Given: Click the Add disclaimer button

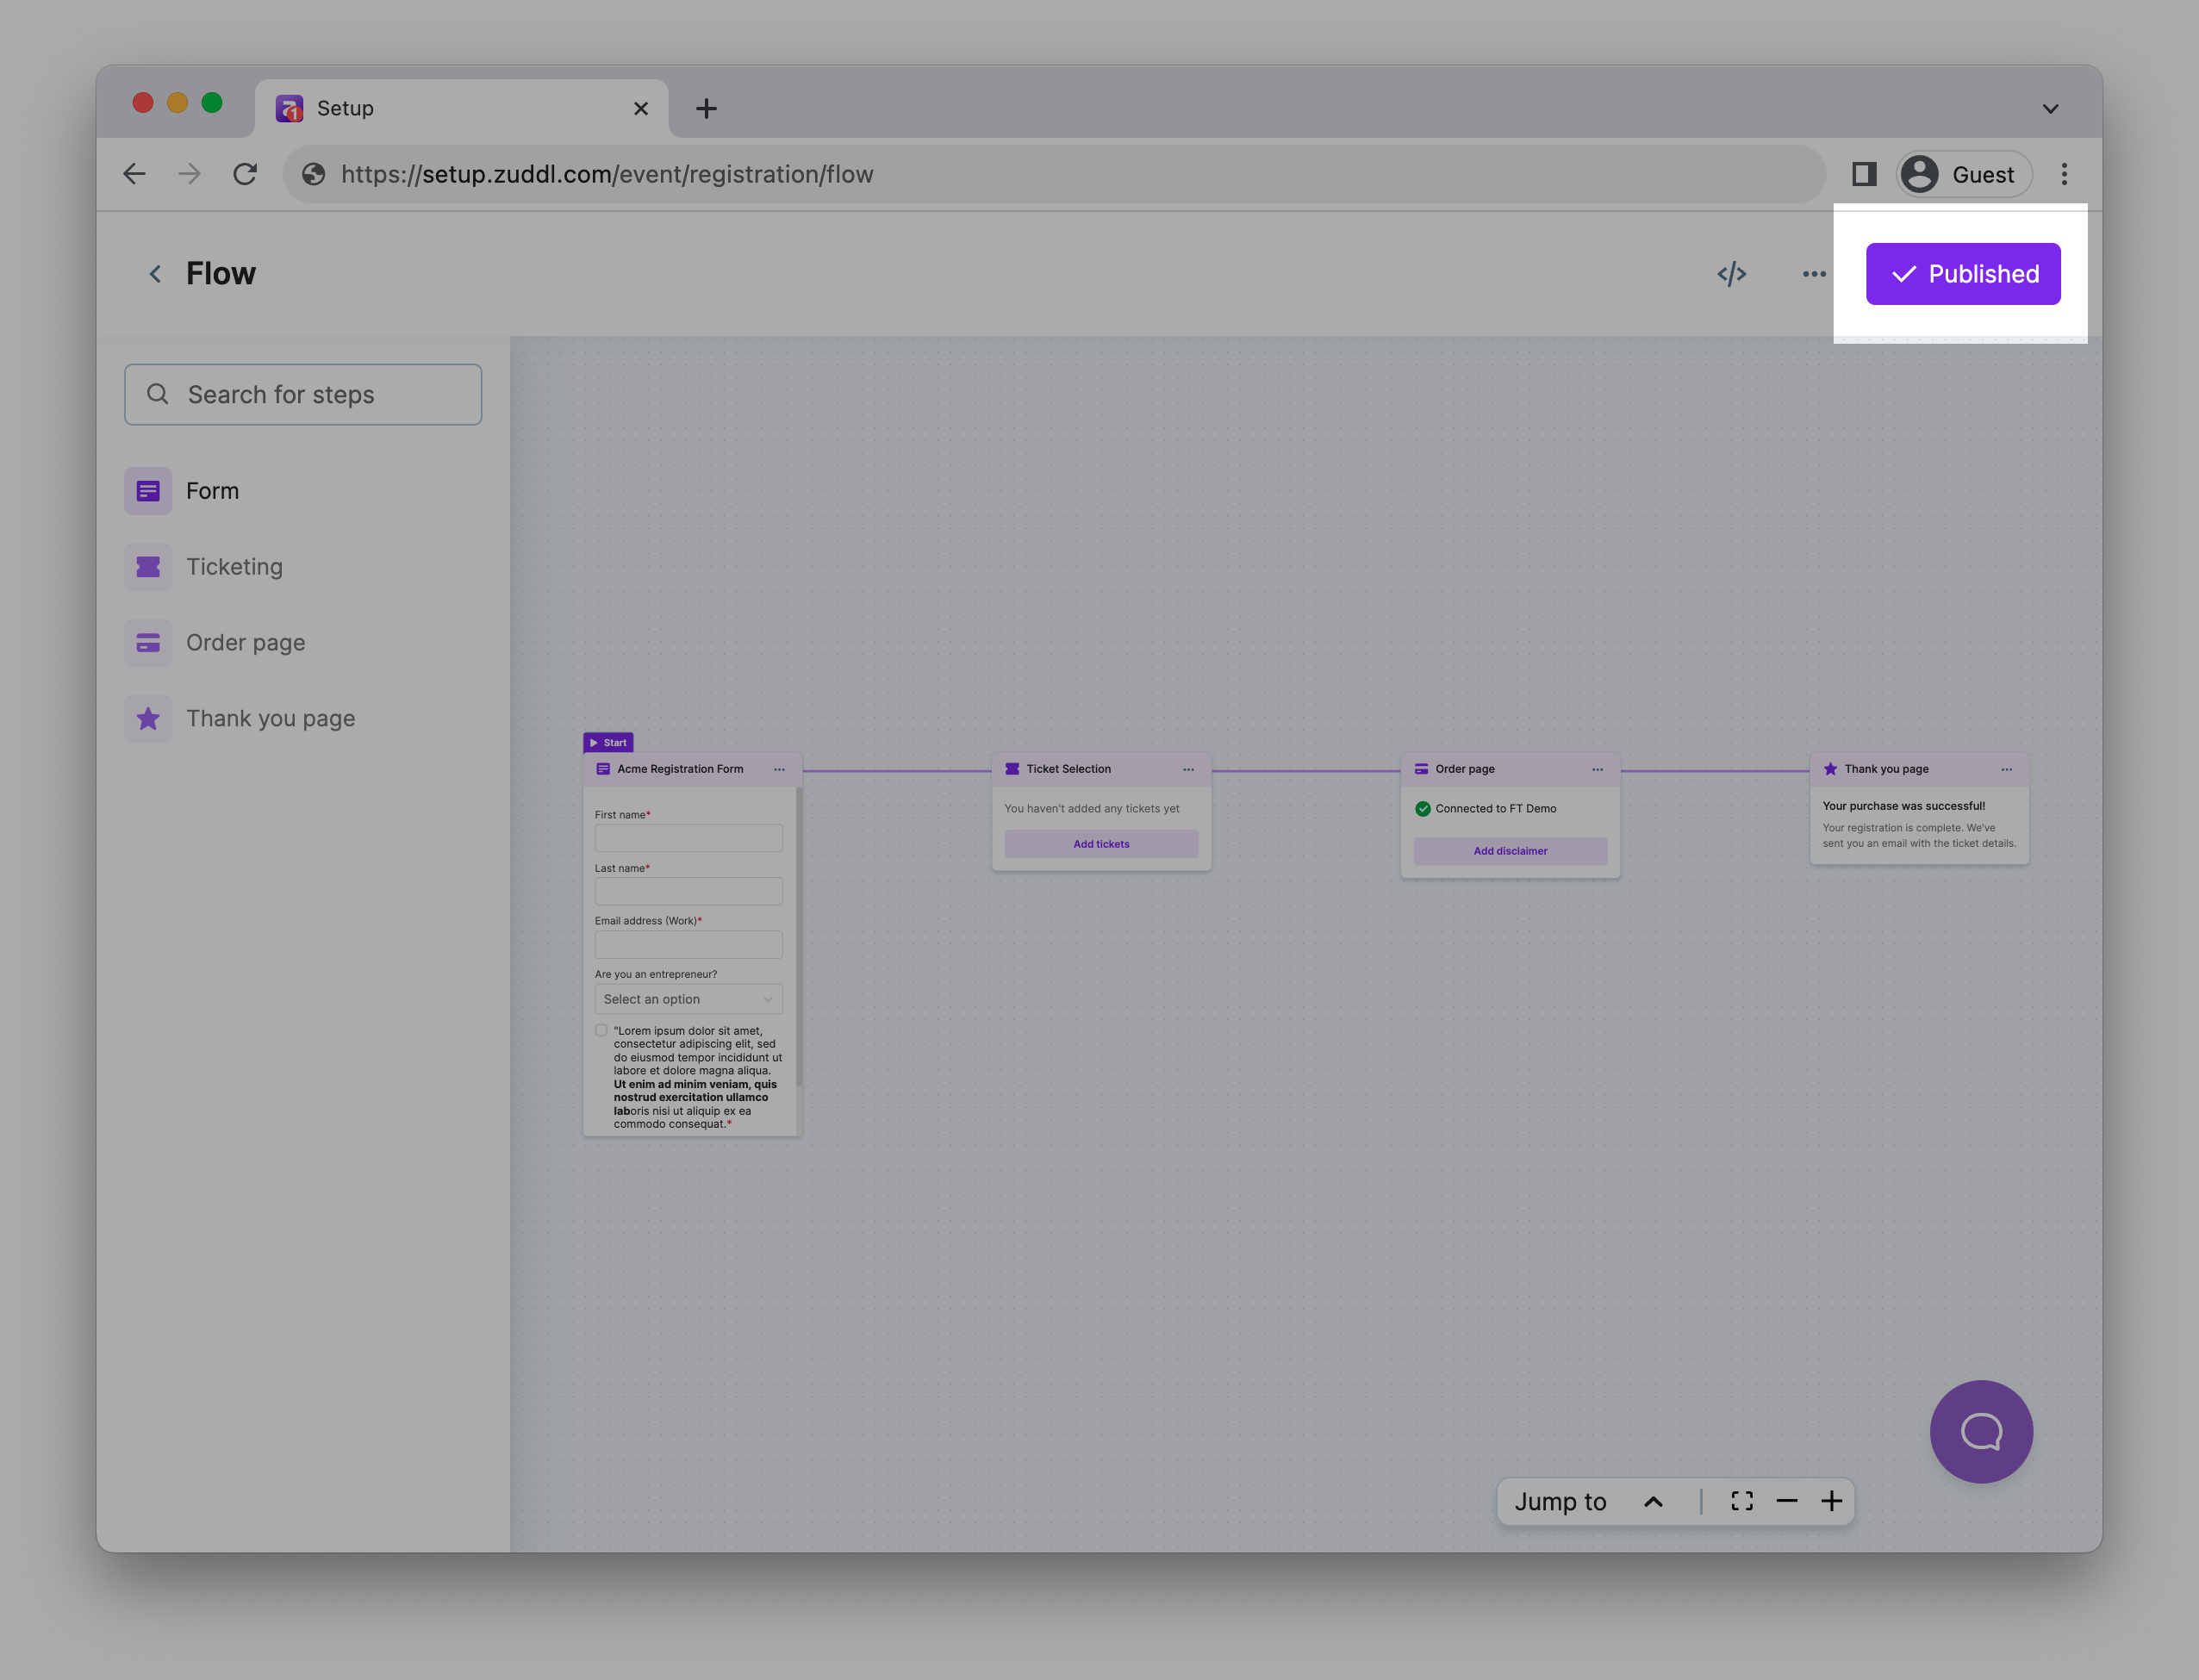Looking at the screenshot, I should [x=1509, y=851].
